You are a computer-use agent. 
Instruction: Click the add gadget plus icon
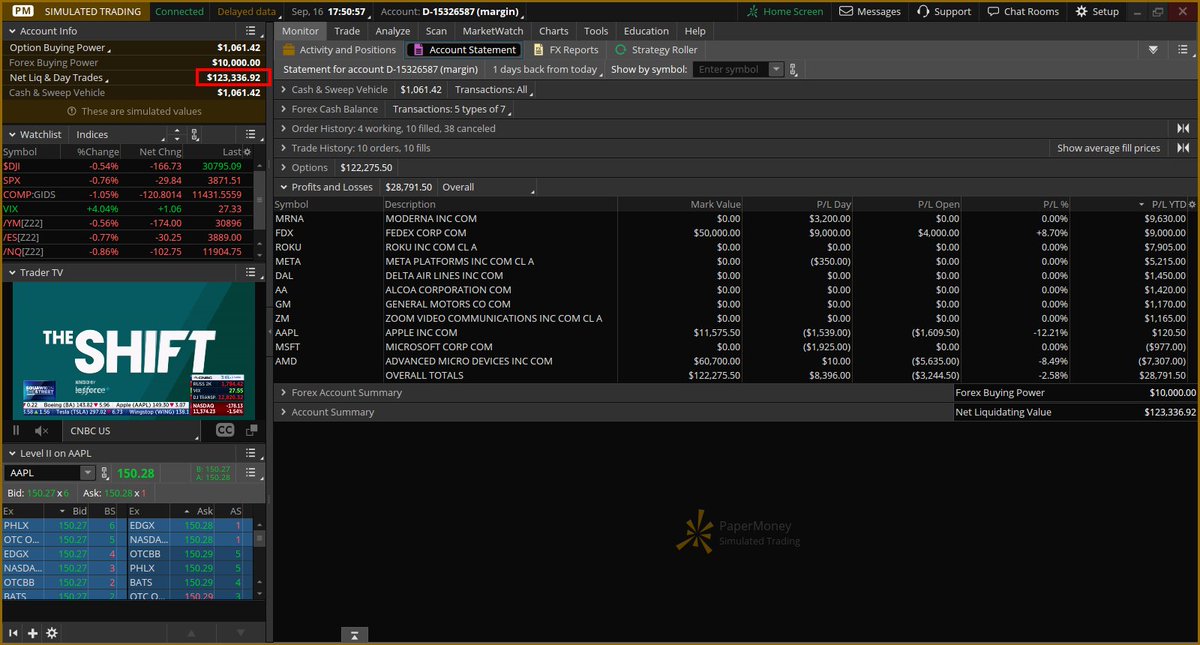33,633
